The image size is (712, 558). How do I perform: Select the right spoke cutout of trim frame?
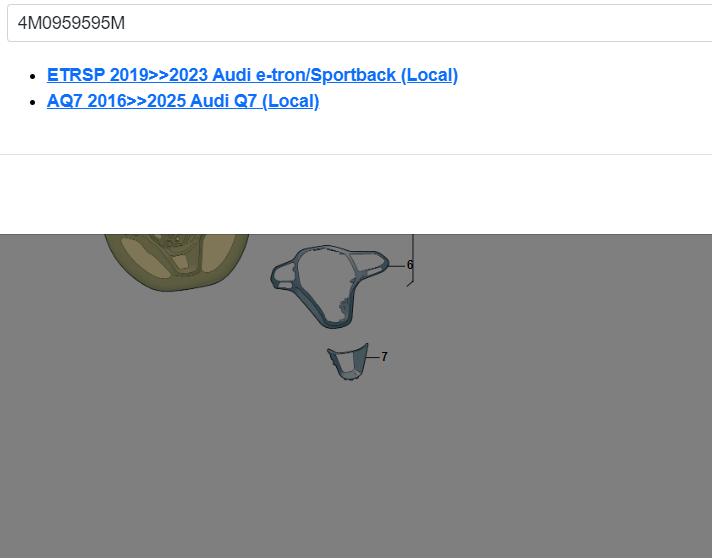click(x=366, y=261)
